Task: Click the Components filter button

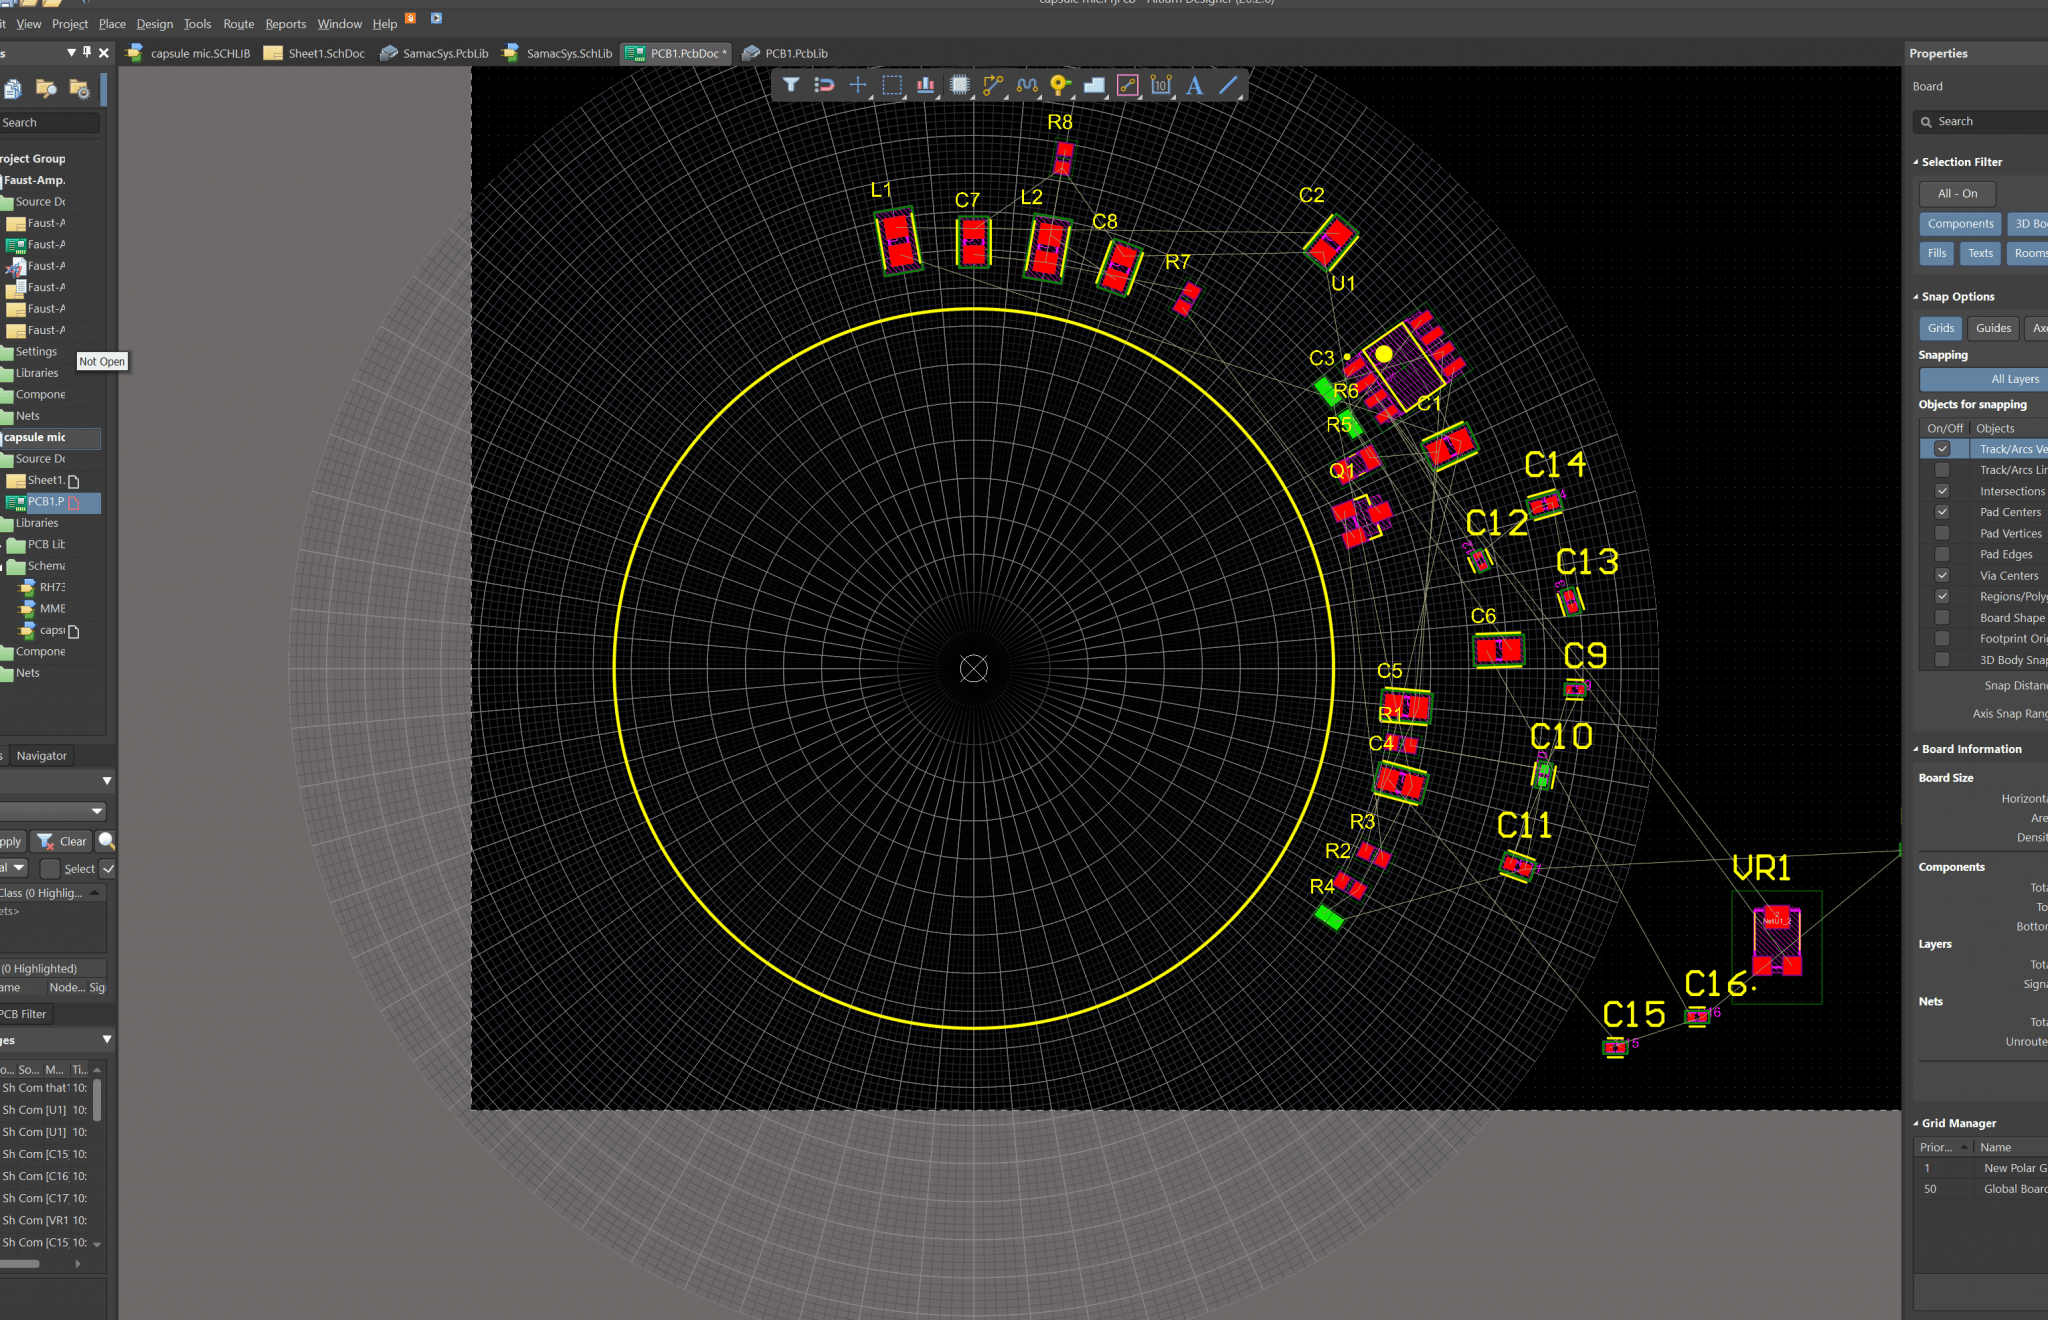Action: 1960,224
